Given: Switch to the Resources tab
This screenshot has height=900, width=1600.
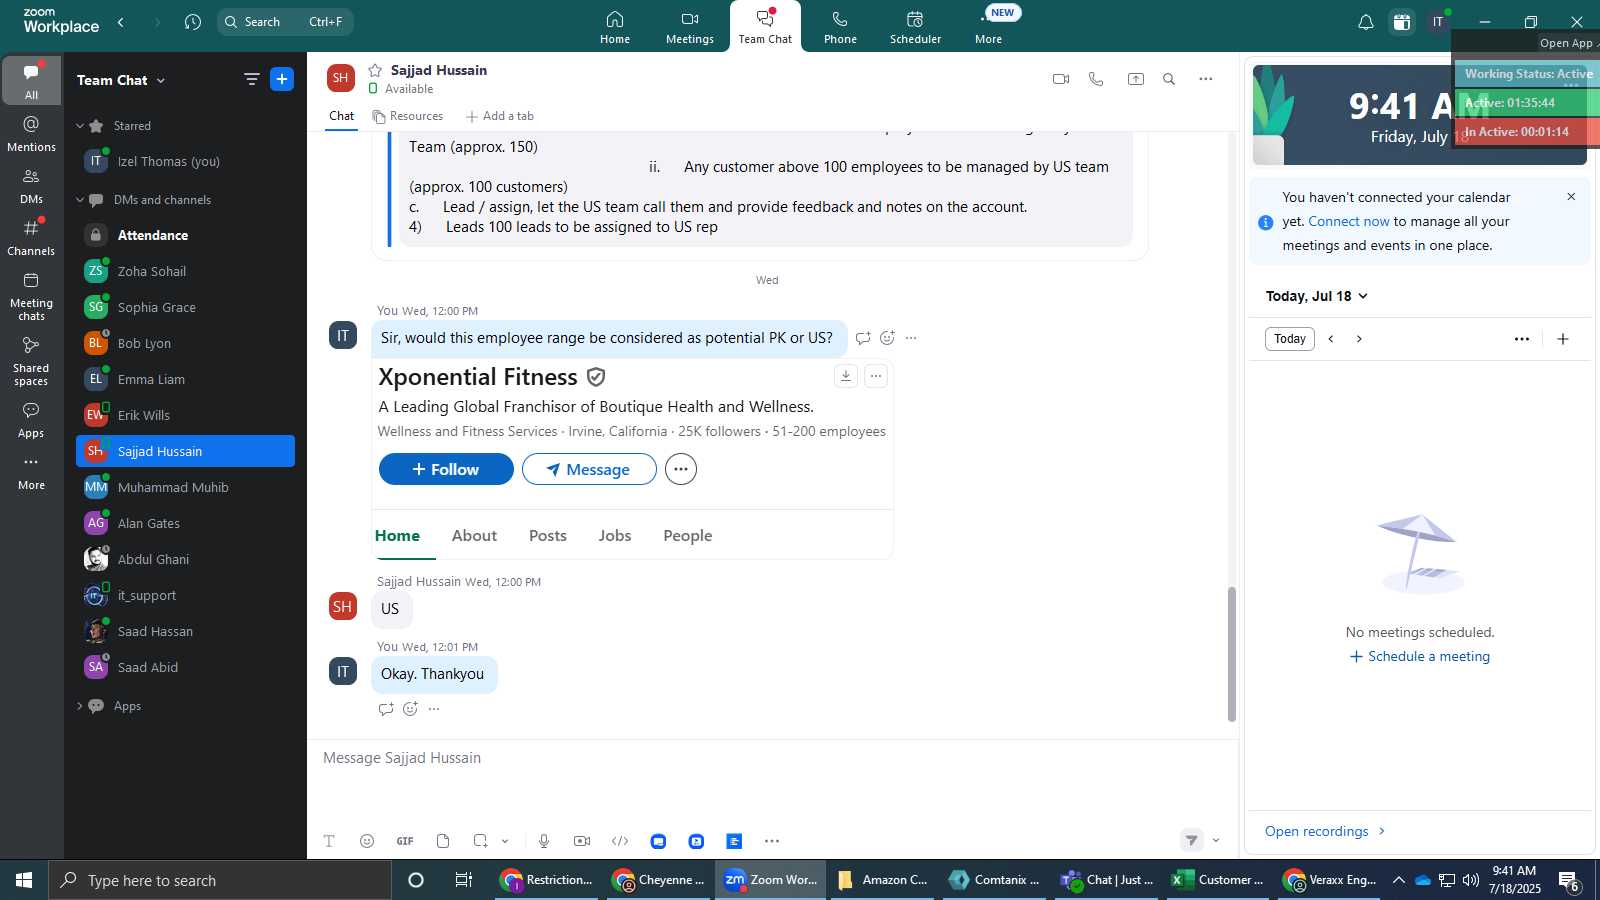Looking at the screenshot, I should 407,116.
